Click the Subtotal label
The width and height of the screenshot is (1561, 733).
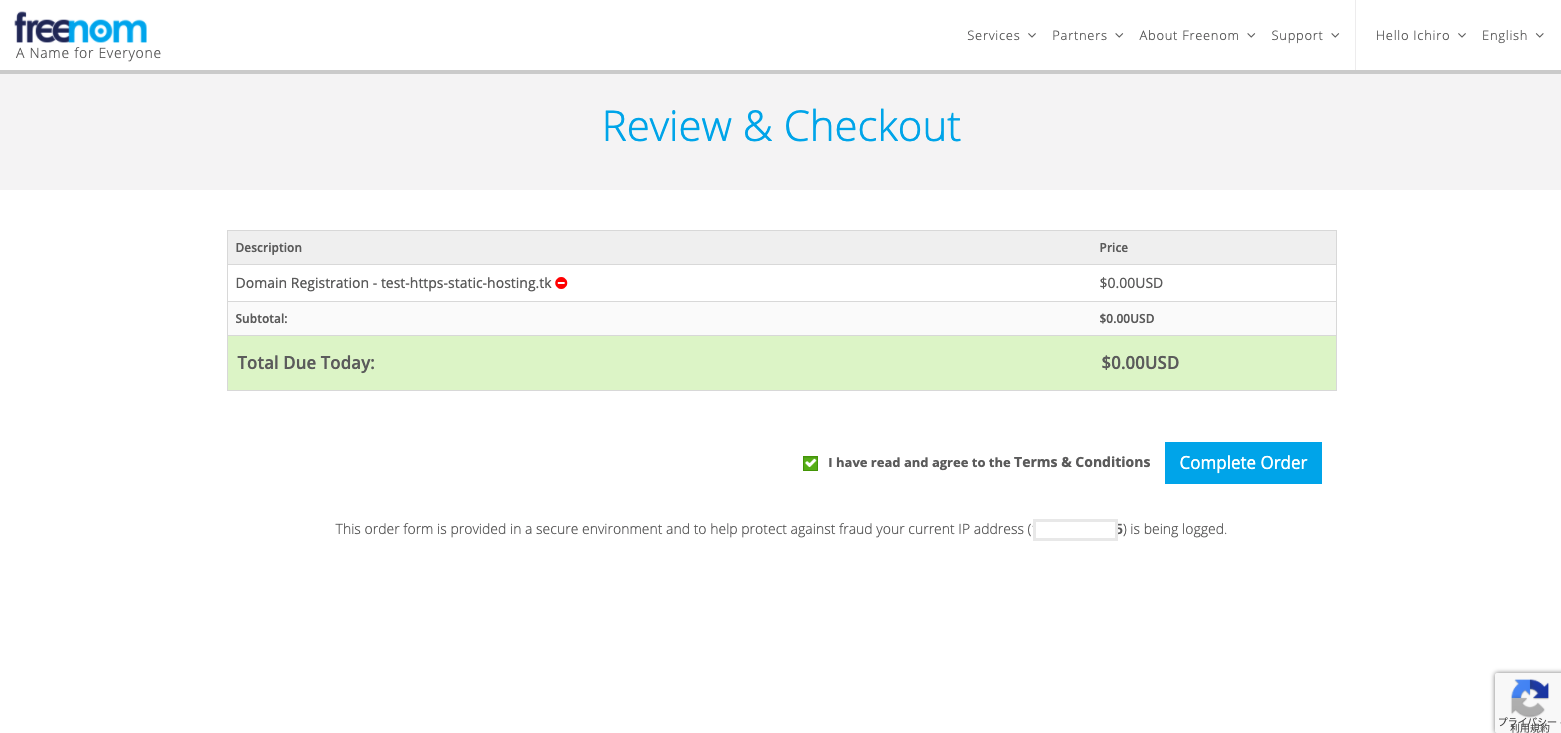261,319
